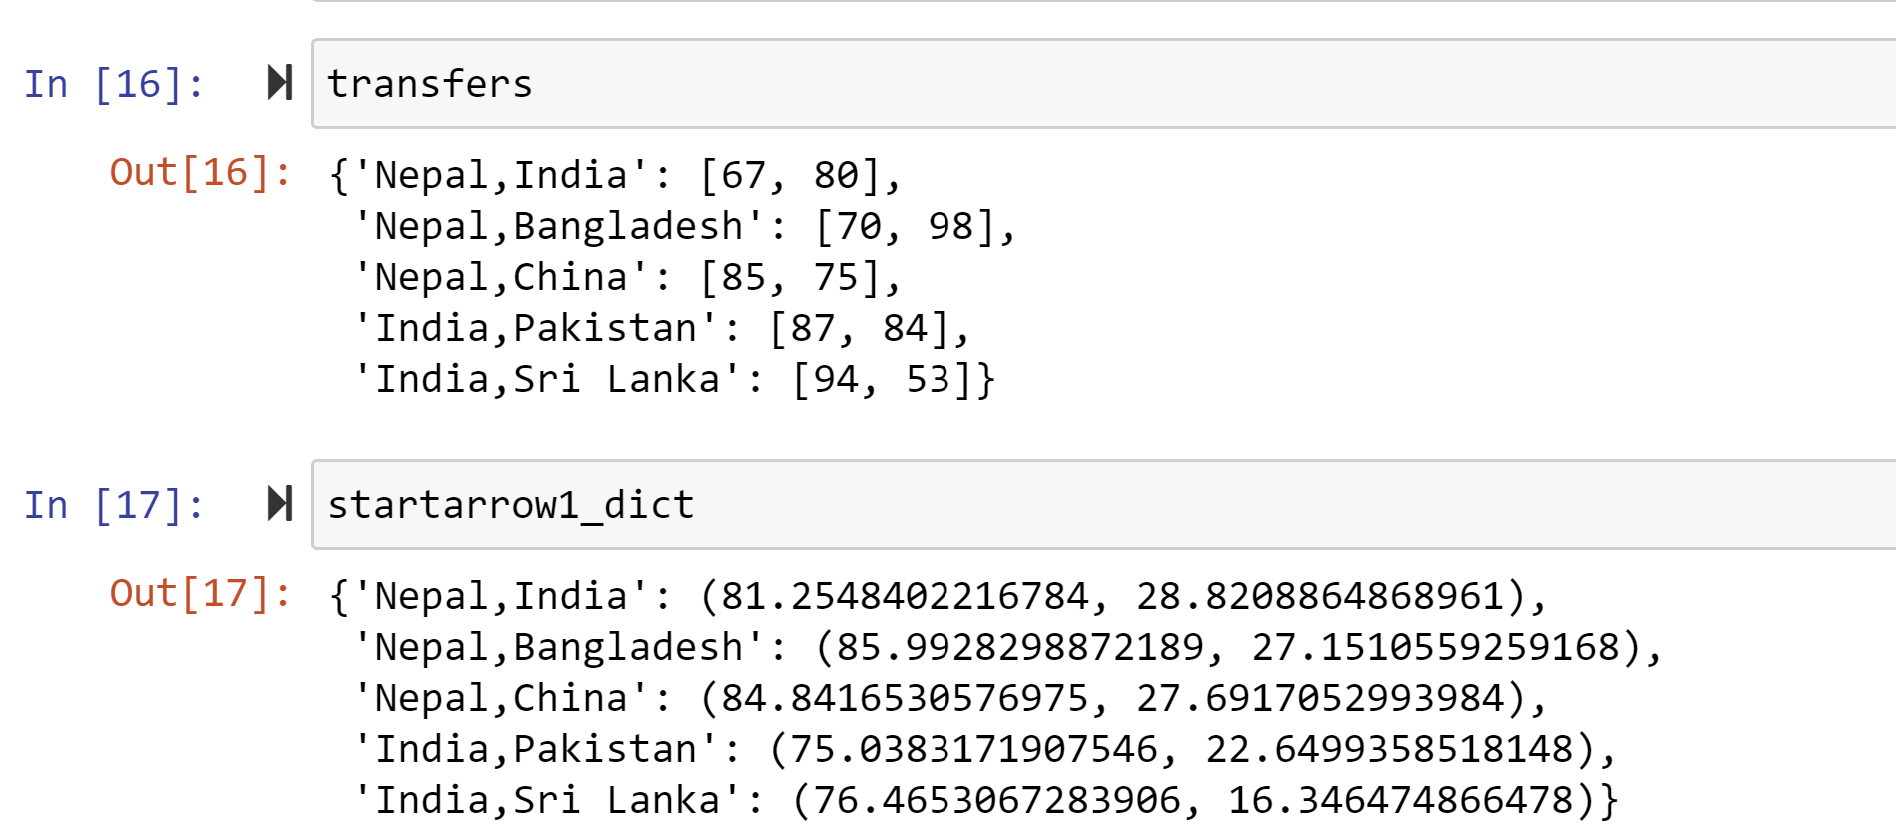This screenshot has height=834, width=1896.
Task: Click the 'India,Pakistan' coordinate tuple in Out[17]
Action: (1192, 750)
